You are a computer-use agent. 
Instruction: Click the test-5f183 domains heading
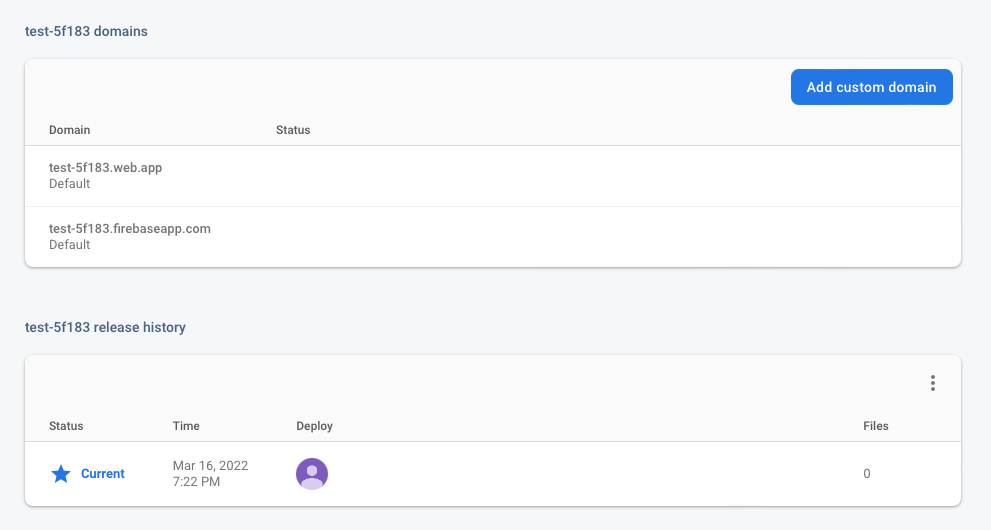pyautogui.click(x=86, y=31)
